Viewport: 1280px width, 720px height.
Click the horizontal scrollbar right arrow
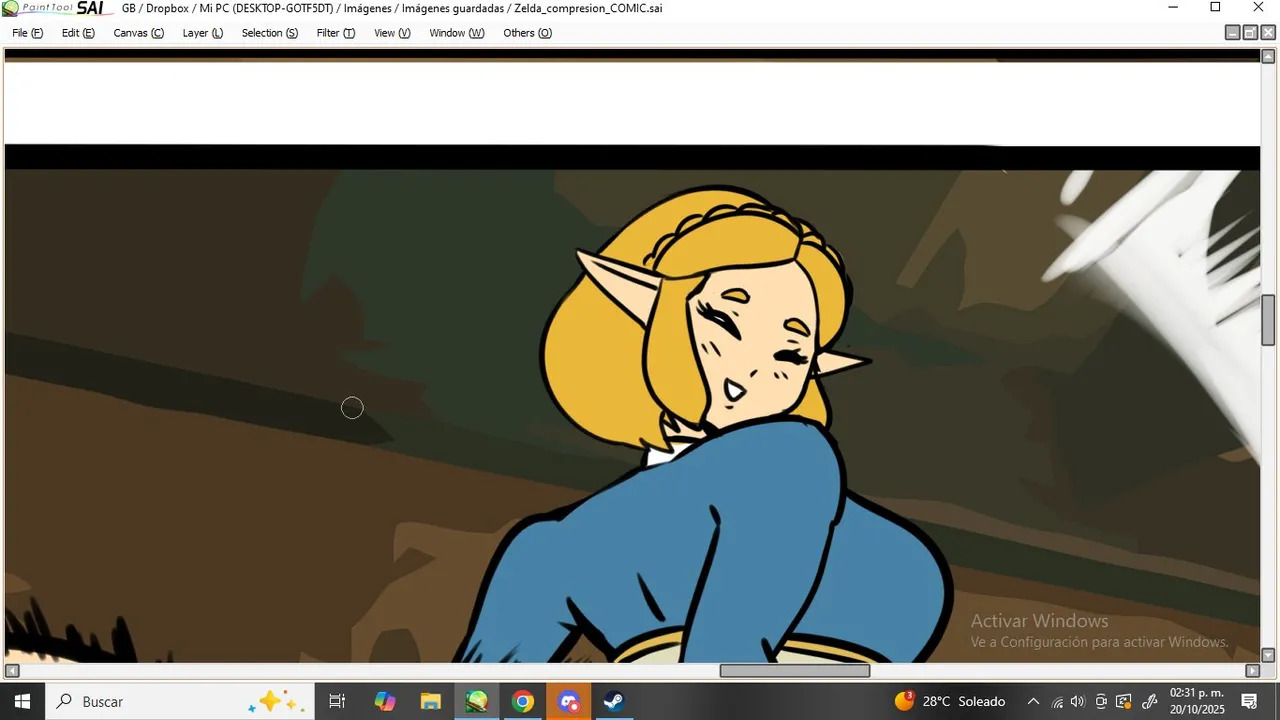1252,670
